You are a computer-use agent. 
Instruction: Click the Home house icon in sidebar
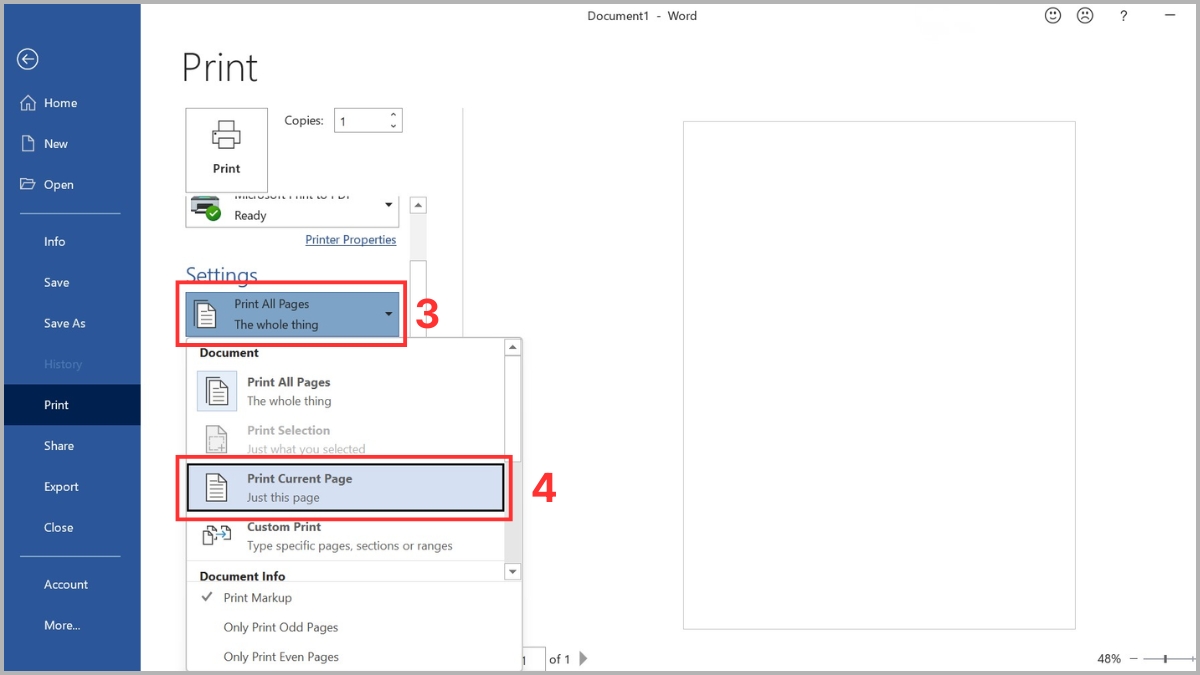pos(28,103)
